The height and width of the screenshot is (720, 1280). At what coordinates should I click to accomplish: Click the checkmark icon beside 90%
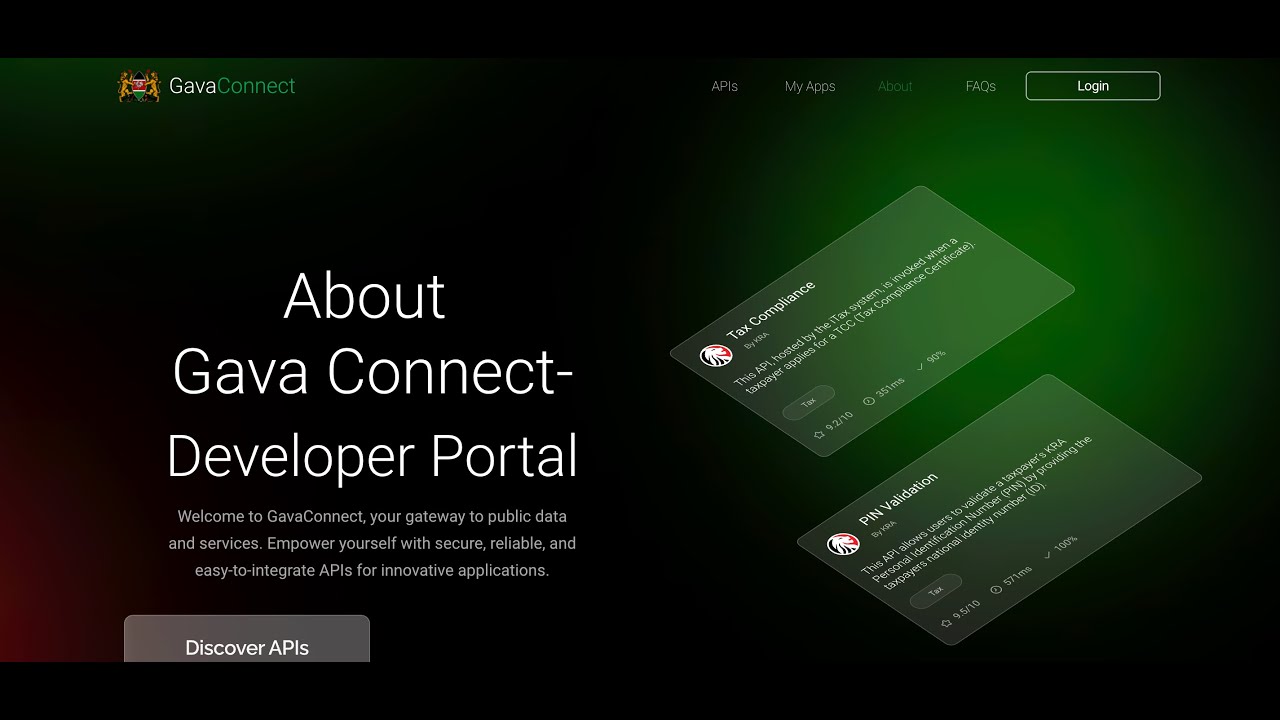coord(920,367)
